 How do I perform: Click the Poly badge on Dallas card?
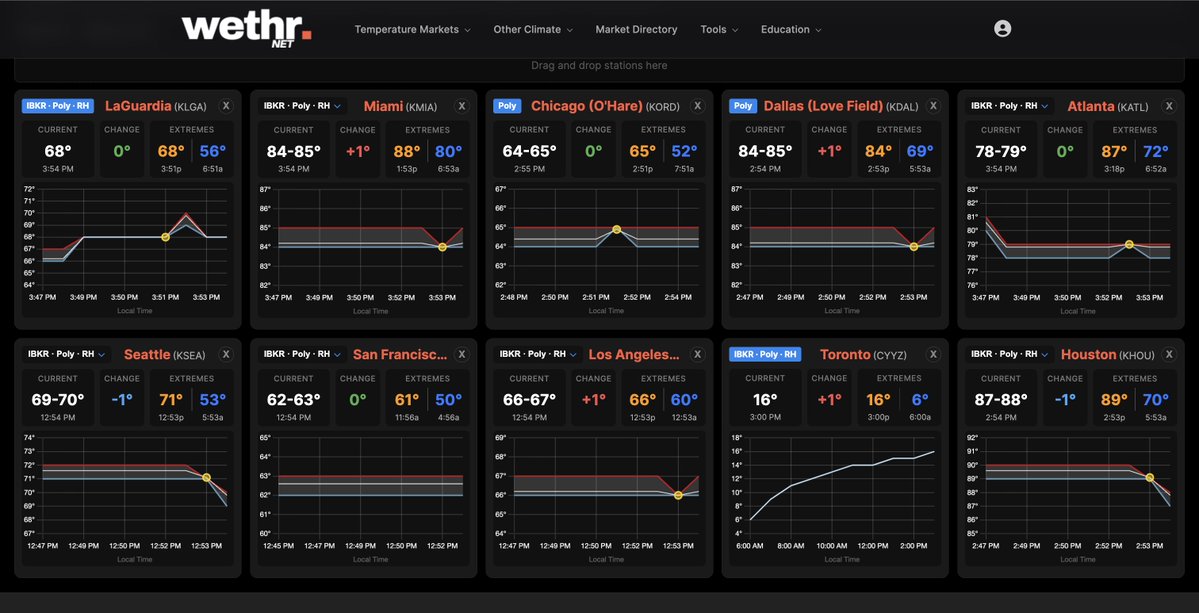pos(742,105)
